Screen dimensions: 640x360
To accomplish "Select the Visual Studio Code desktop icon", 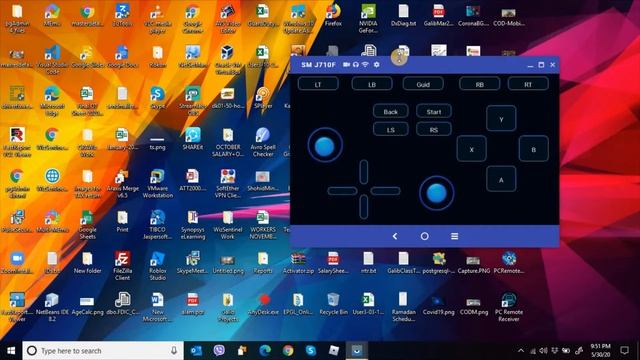I will click(52, 60).
